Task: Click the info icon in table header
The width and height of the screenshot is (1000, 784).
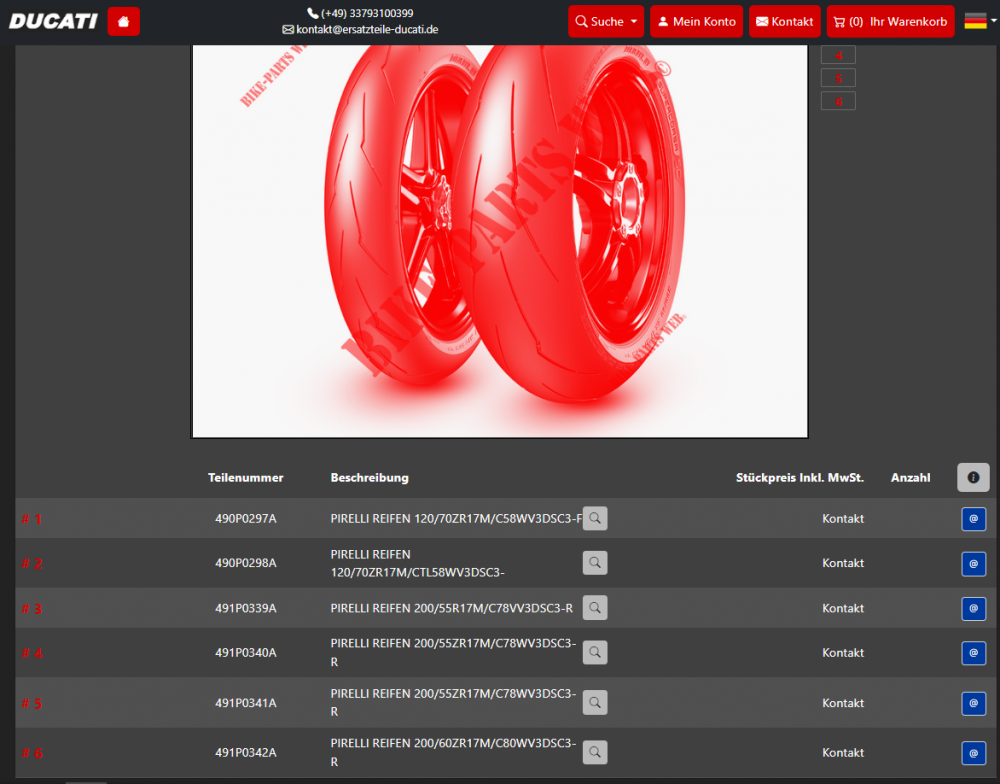Action: coord(973,478)
